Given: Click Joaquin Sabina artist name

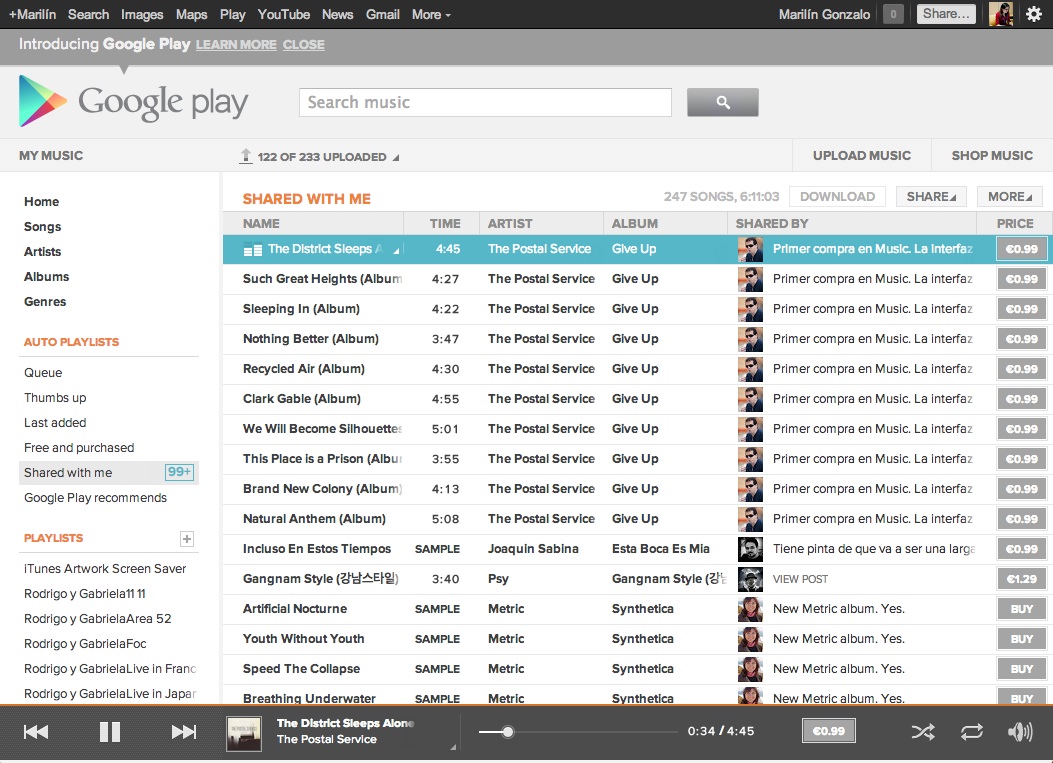Looking at the screenshot, I should coord(533,549).
